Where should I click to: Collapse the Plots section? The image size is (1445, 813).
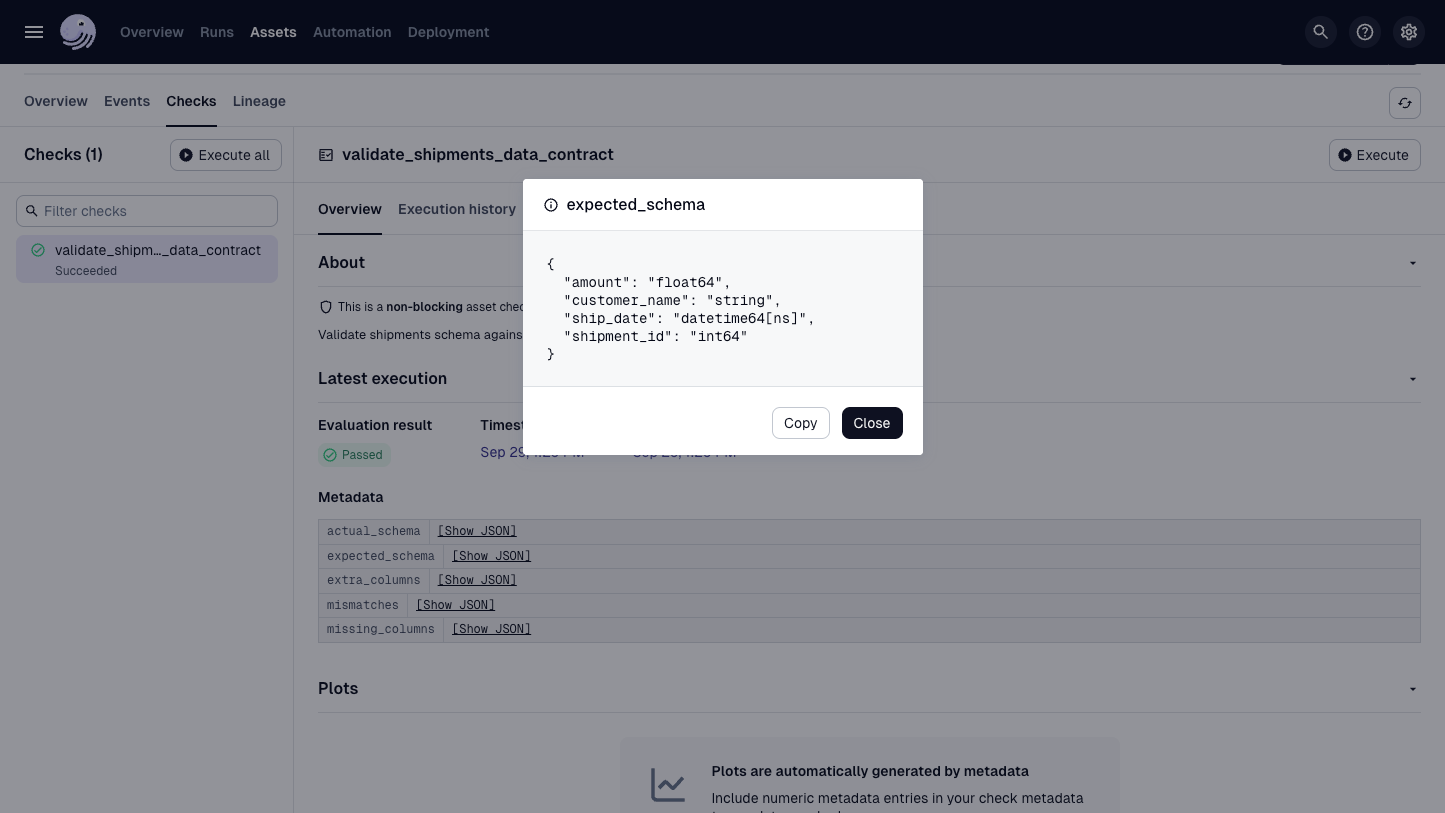click(1412, 689)
